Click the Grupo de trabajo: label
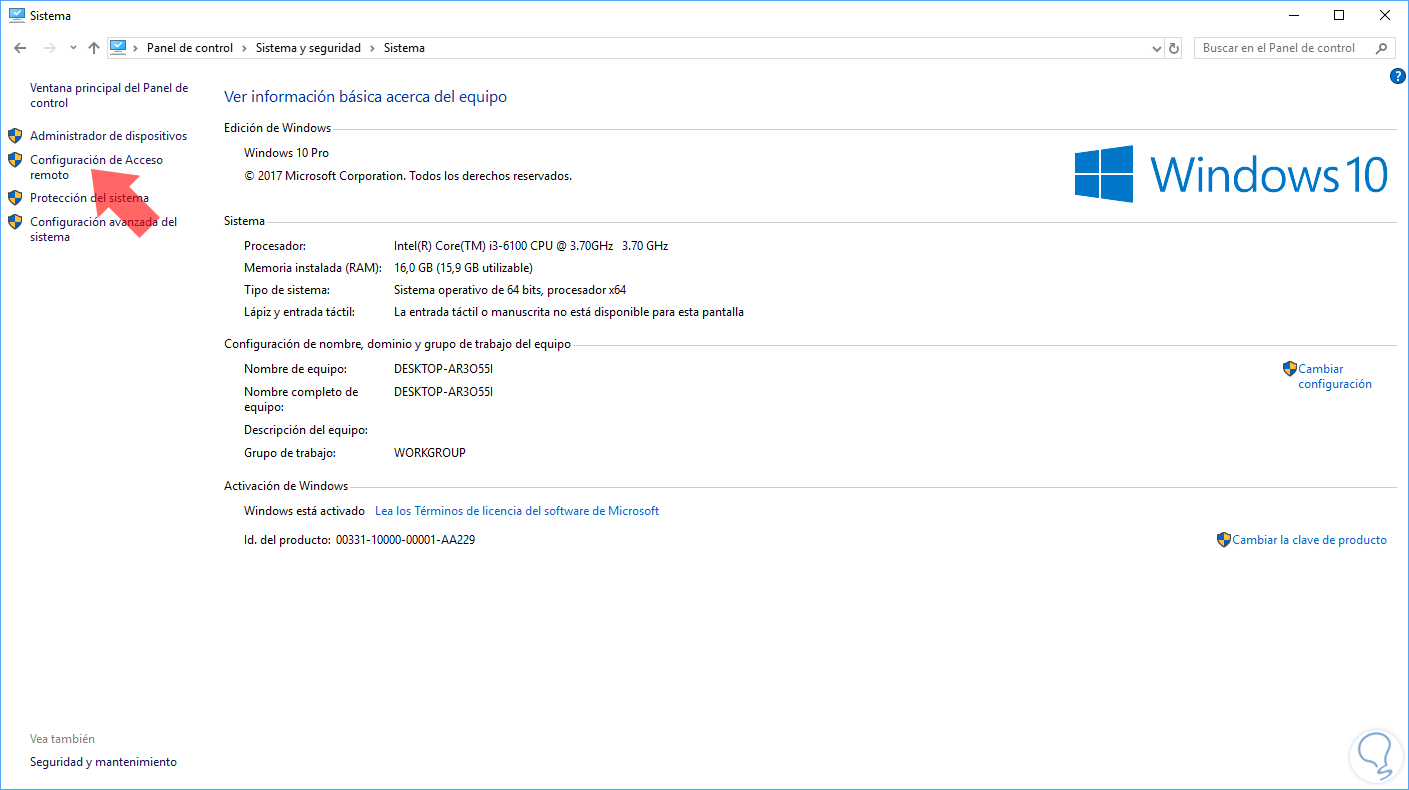This screenshot has height=790, width=1409. point(290,453)
